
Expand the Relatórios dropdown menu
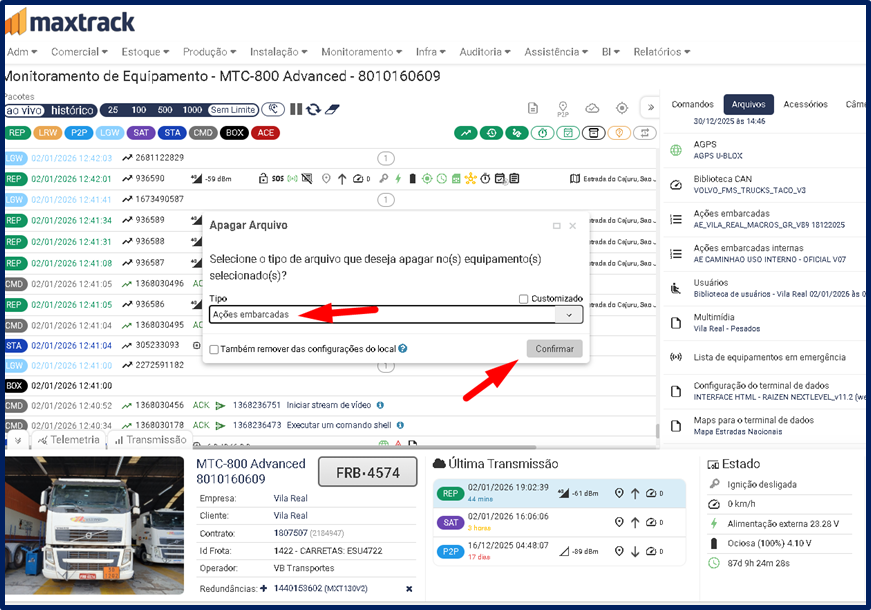tap(661, 51)
